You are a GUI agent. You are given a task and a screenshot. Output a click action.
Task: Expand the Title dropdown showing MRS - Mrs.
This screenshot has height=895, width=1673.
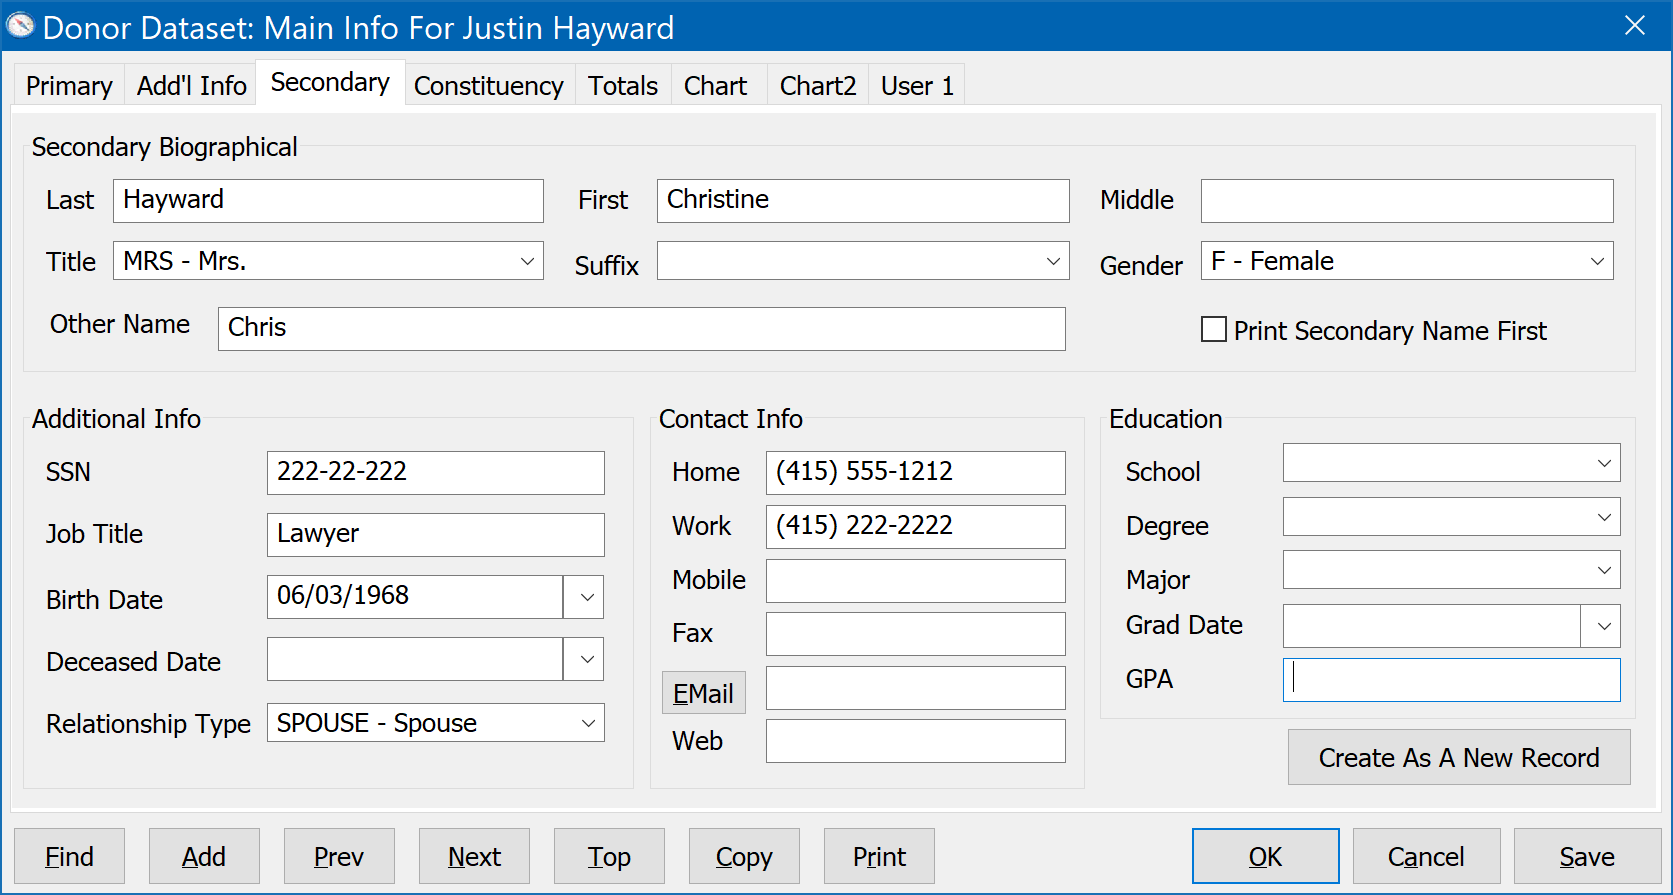527,261
